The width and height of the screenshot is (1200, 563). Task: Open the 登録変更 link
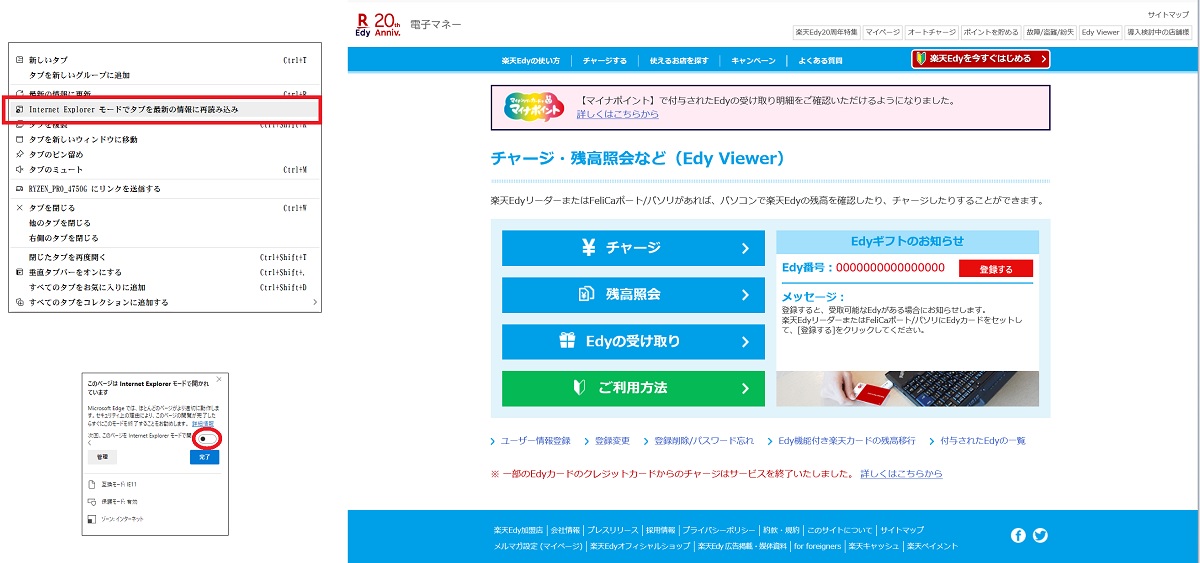point(612,441)
